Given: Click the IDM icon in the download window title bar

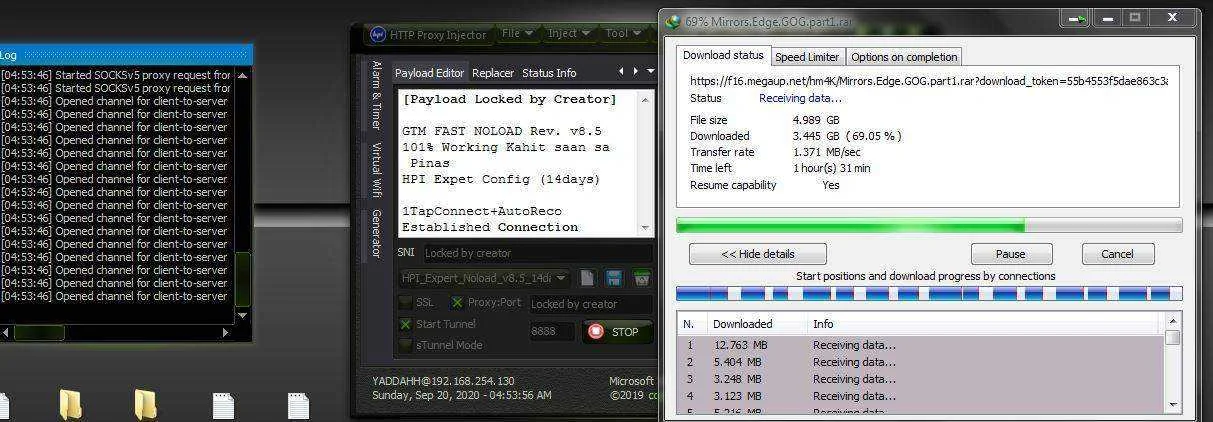Looking at the screenshot, I should click(673, 21).
